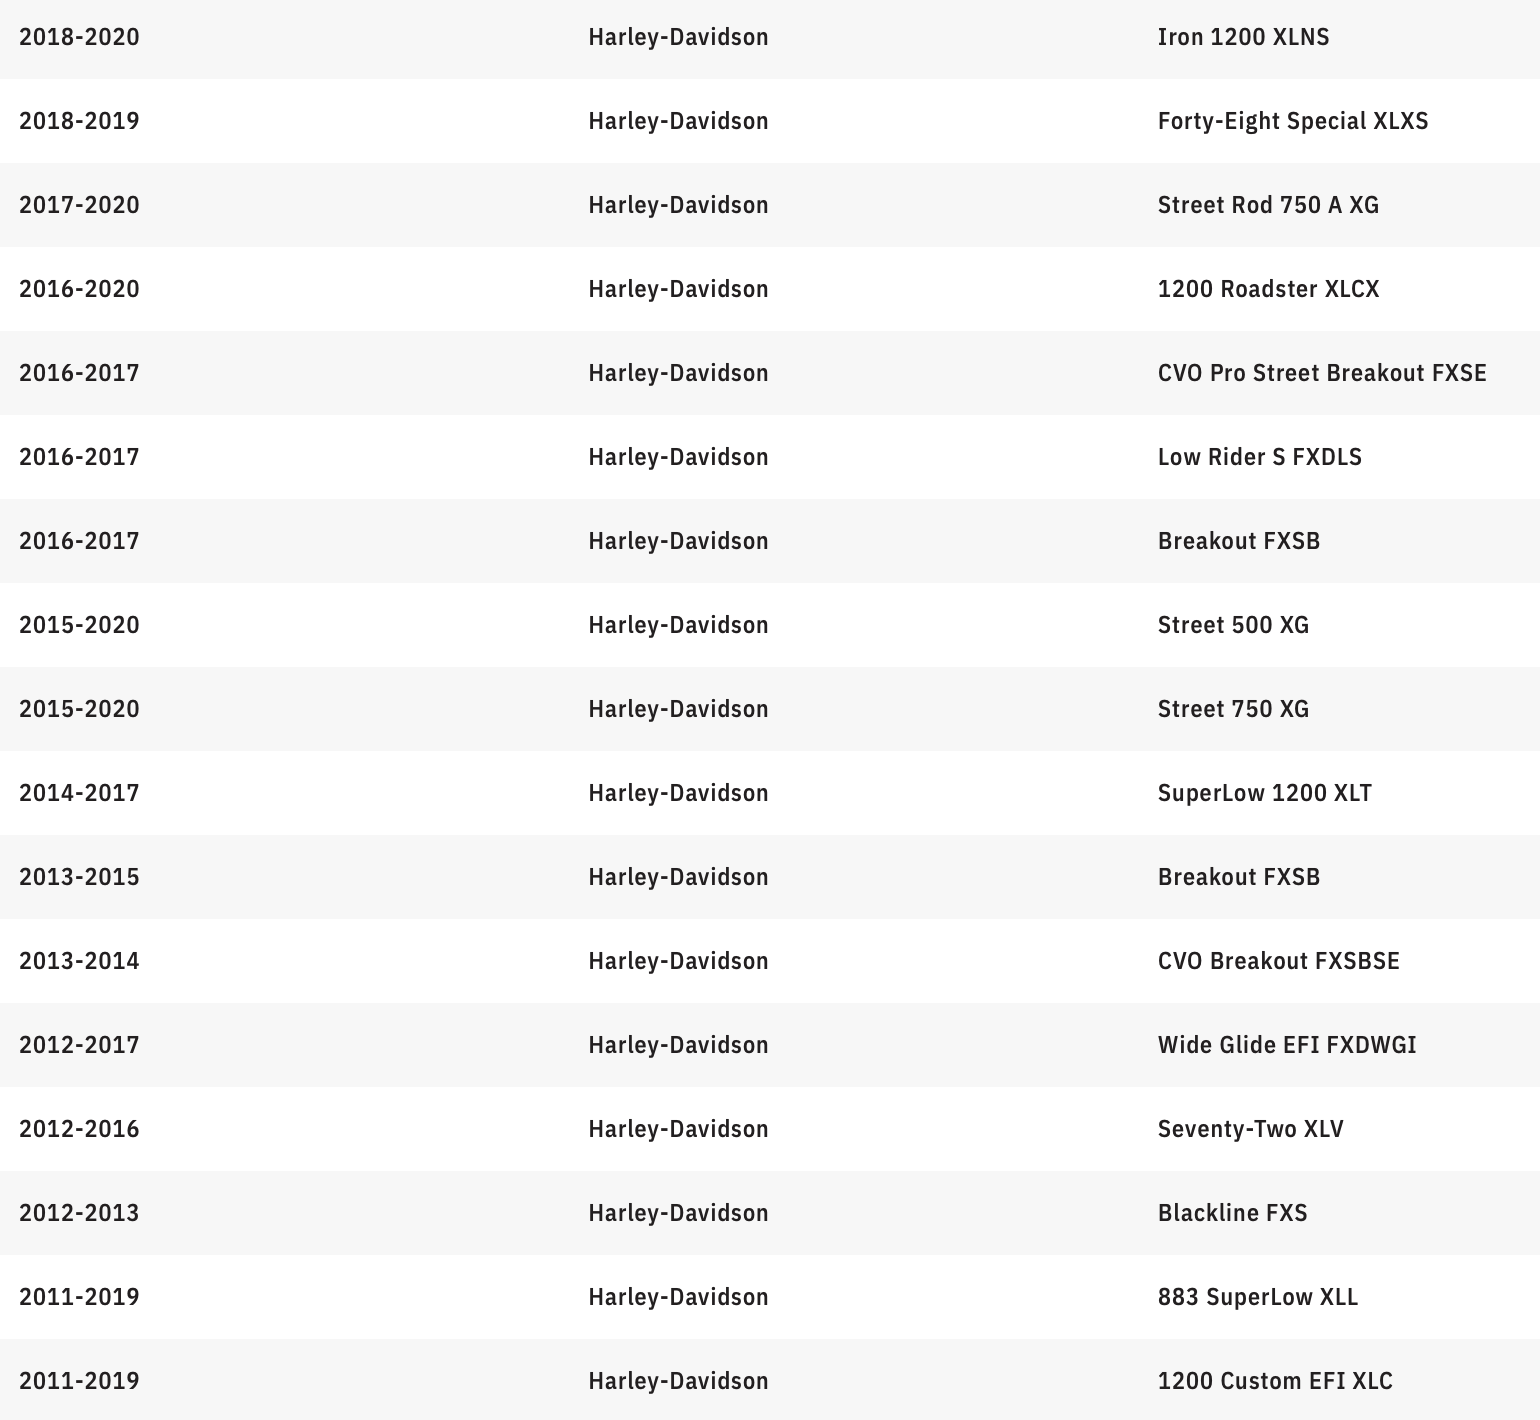This screenshot has width=1540, height=1420.
Task: Click the Seventy-Two XLV model
Action: coord(1250,1130)
